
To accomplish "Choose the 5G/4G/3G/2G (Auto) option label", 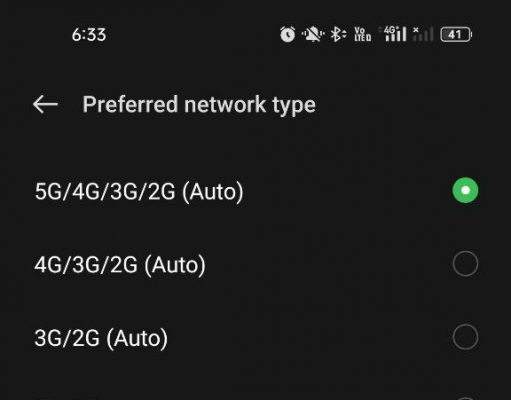I will point(139,192).
